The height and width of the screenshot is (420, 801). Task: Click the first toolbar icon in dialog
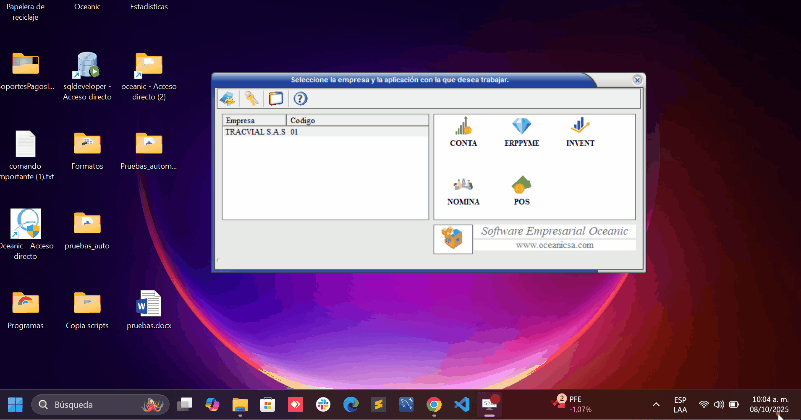click(228, 98)
